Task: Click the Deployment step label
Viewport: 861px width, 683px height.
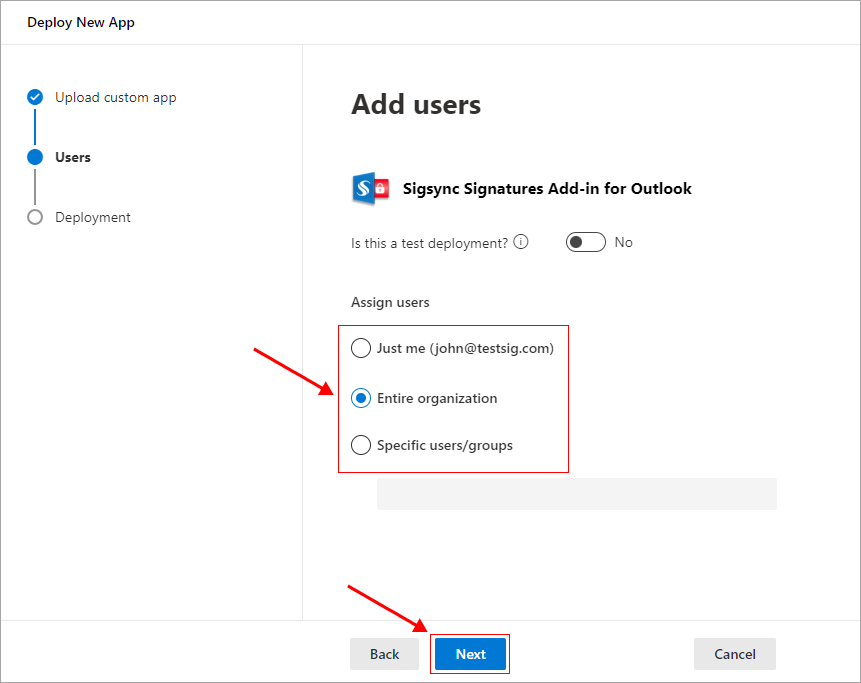Action: [91, 217]
